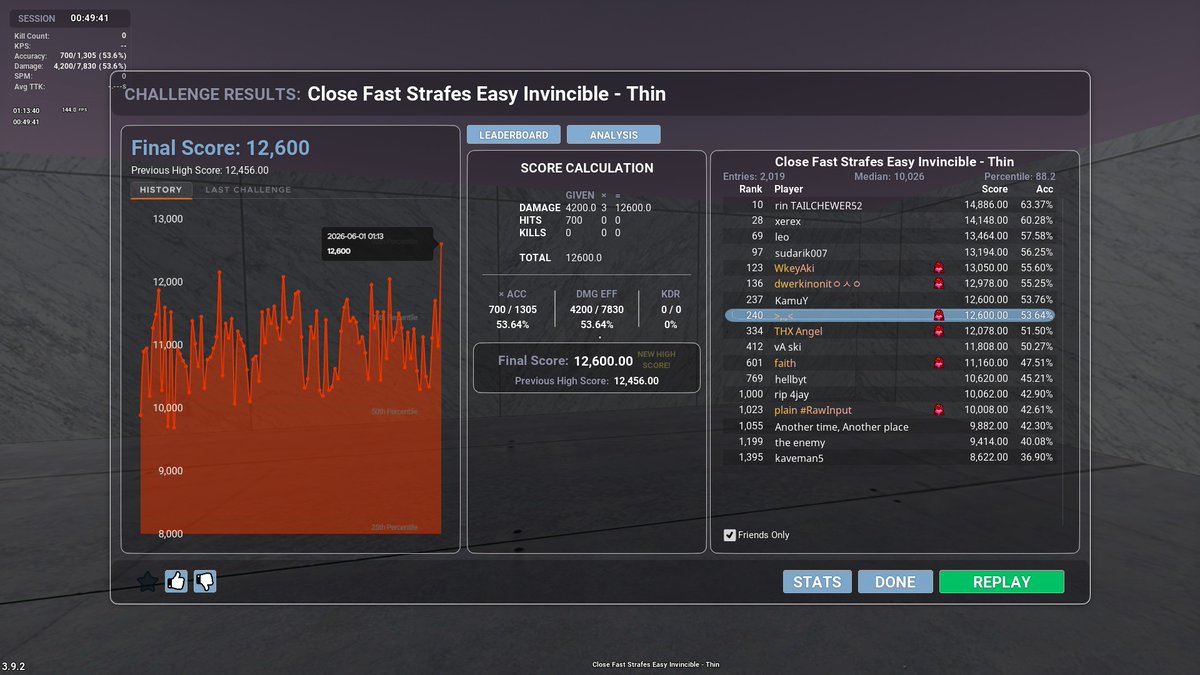
Task: Select player WkeyAki in the leaderboard
Action: (x=797, y=268)
